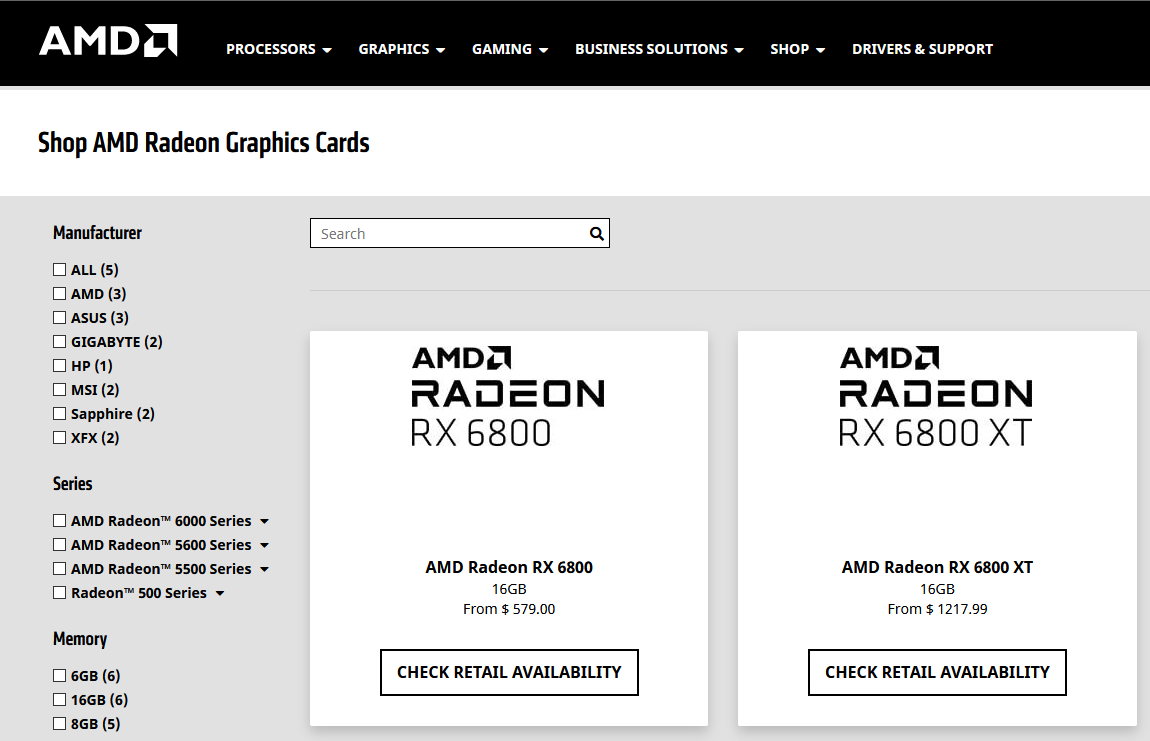Open the Shop menu

point(797,49)
